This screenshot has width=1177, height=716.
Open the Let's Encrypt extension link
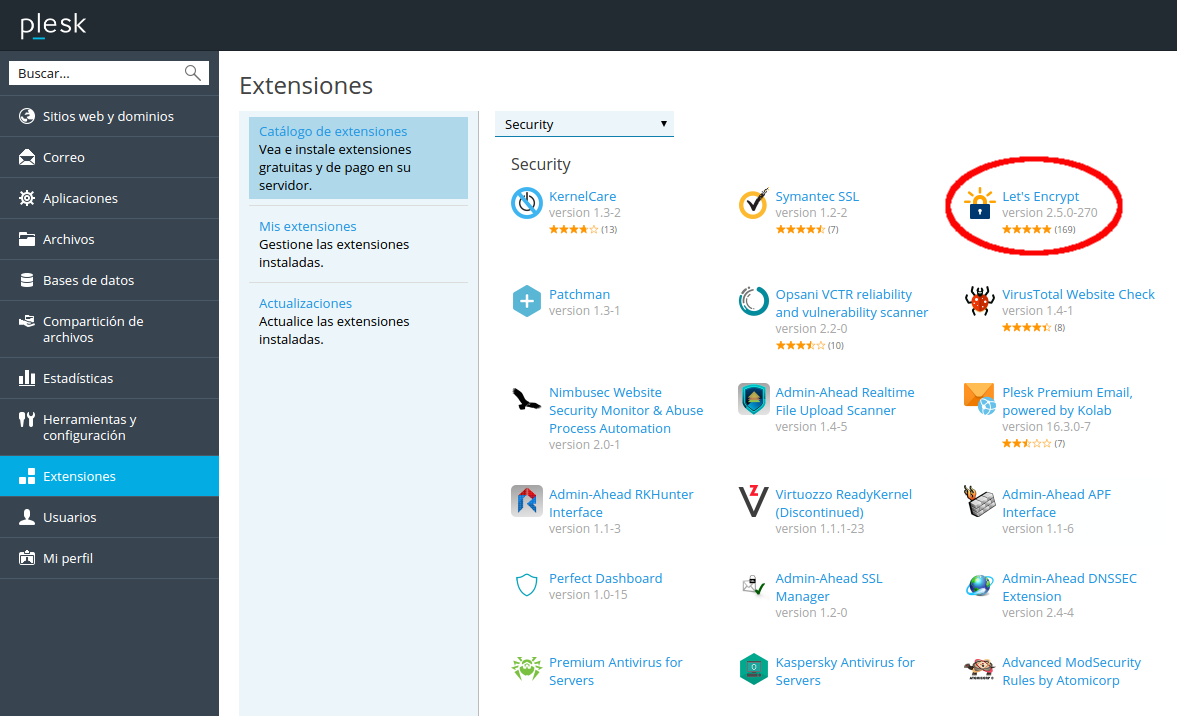click(x=1040, y=196)
